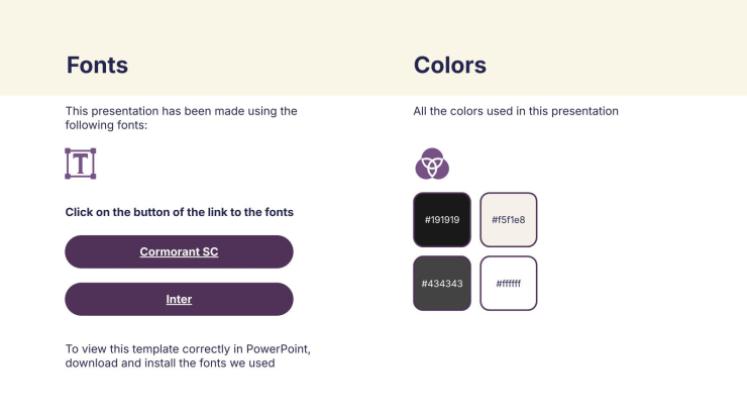747x420 pixels.
Task: Click the underlined "Cormorant SC" link text
Action: [179, 252]
